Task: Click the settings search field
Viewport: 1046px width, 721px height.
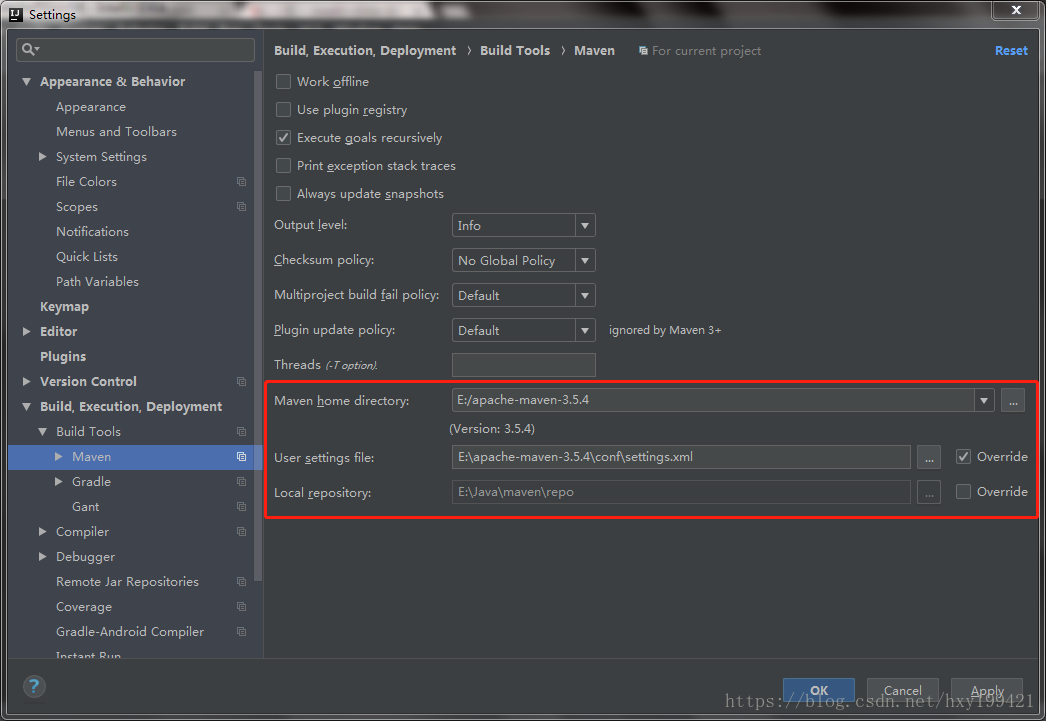Action: pos(135,49)
